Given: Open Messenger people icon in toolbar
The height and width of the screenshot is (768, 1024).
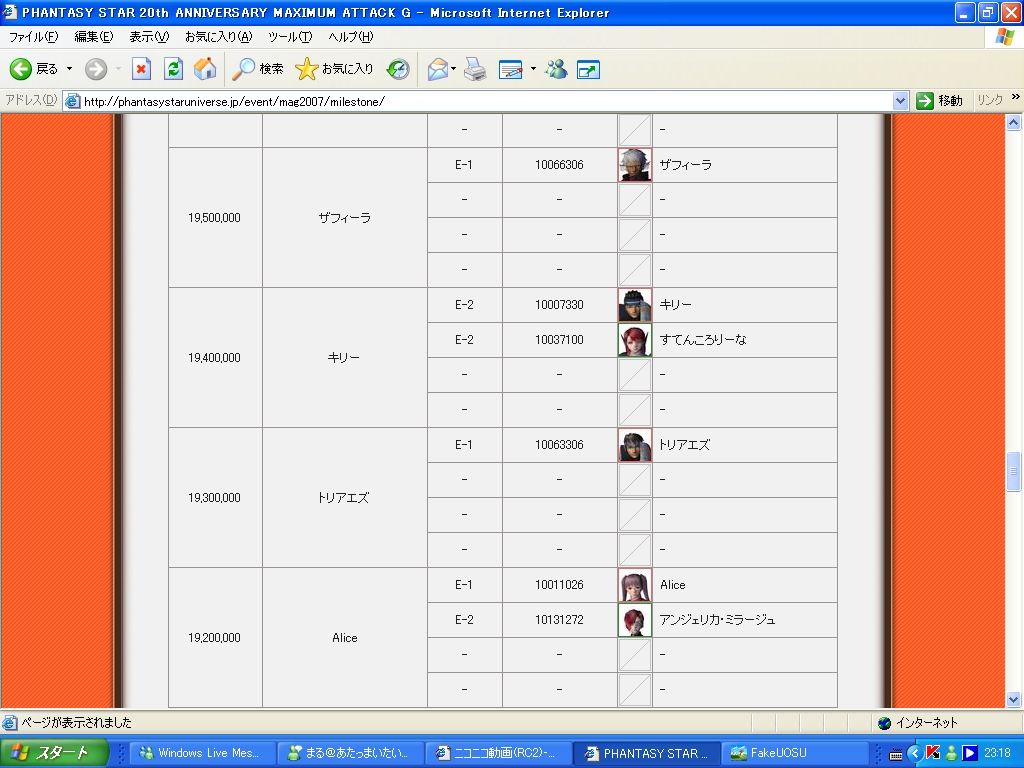Looking at the screenshot, I should pos(556,69).
